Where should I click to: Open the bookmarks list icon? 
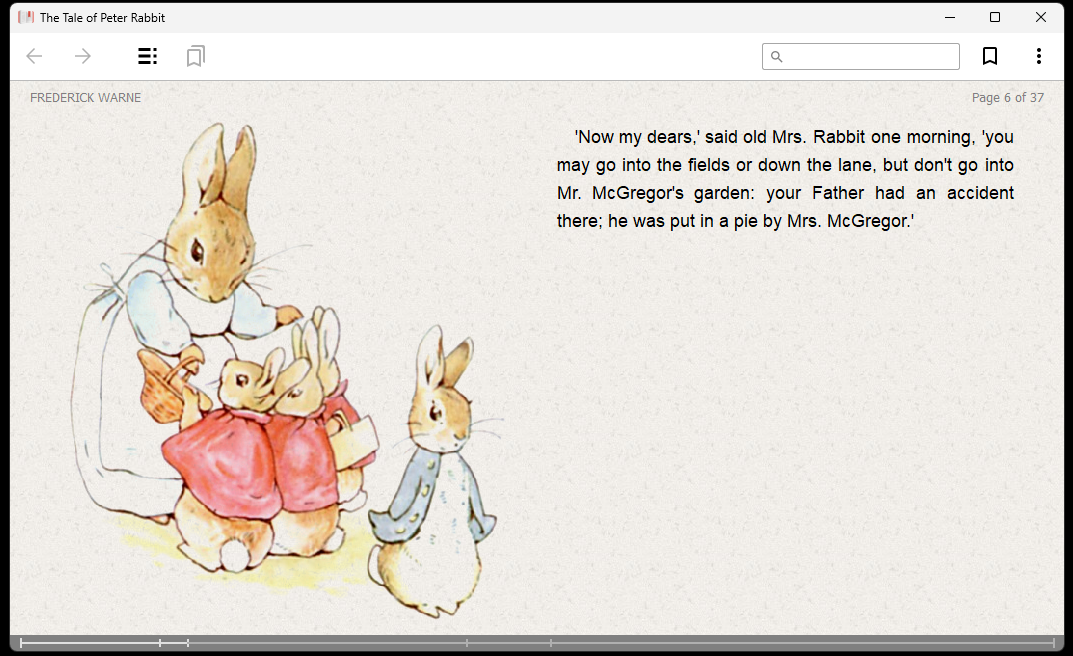[x=196, y=56]
